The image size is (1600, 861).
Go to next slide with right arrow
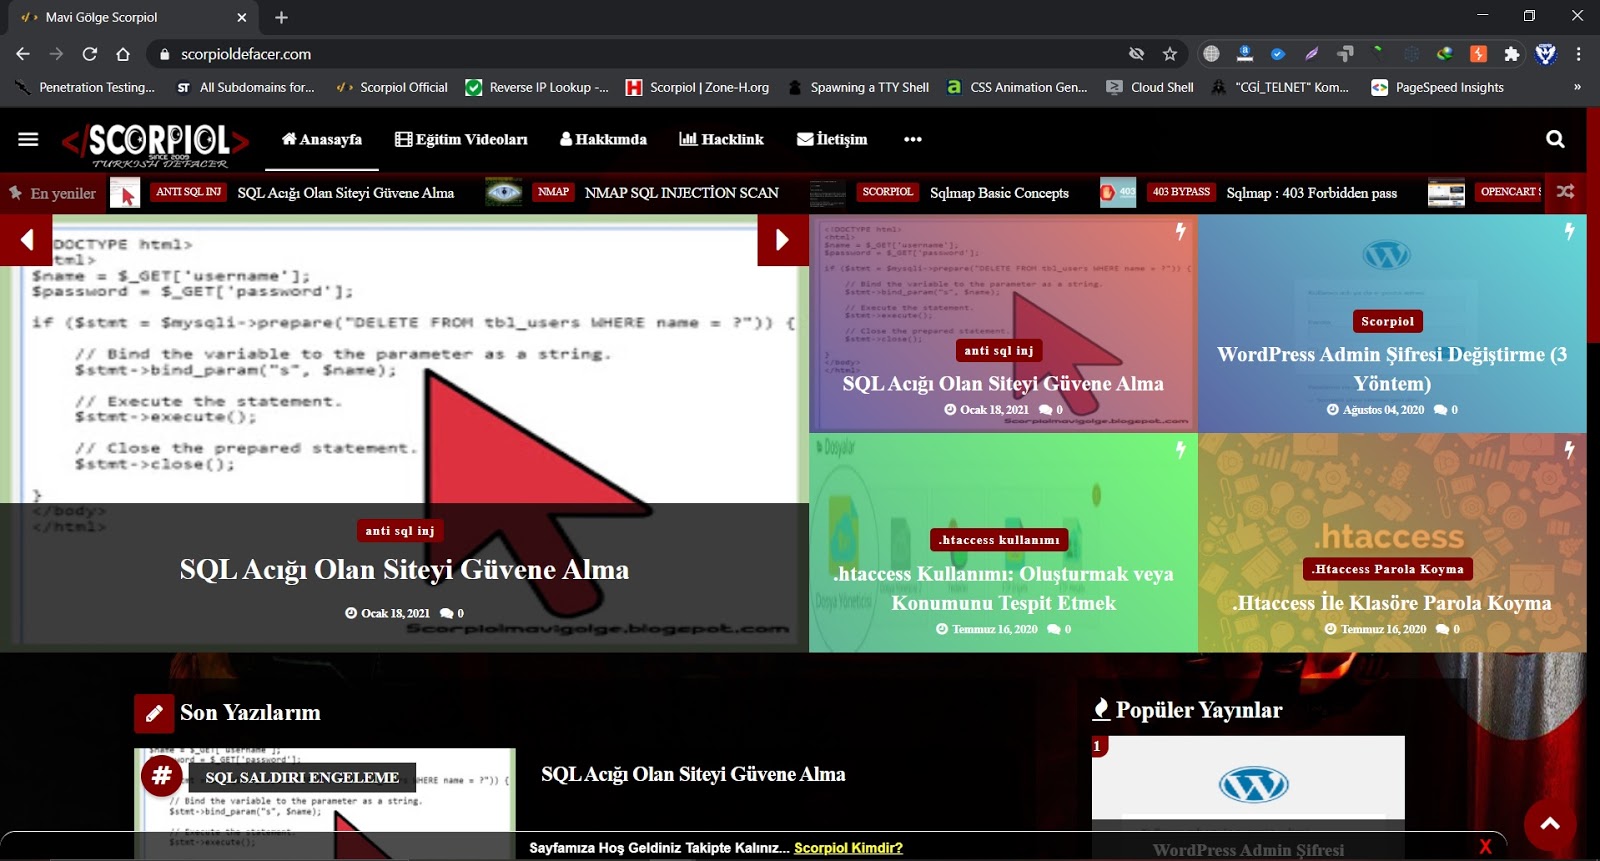pyautogui.click(x=783, y=240)
